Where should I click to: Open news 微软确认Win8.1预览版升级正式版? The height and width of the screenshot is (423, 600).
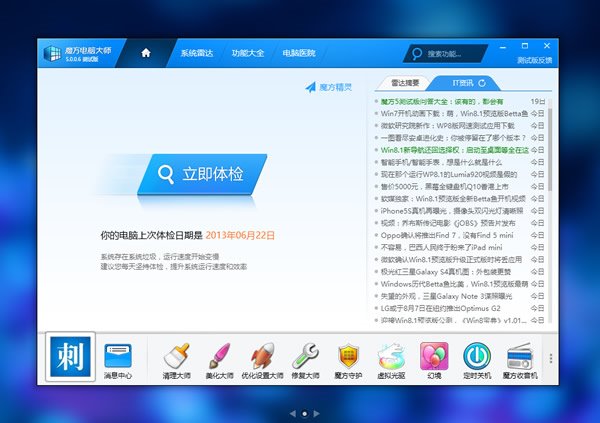[451, 260]
